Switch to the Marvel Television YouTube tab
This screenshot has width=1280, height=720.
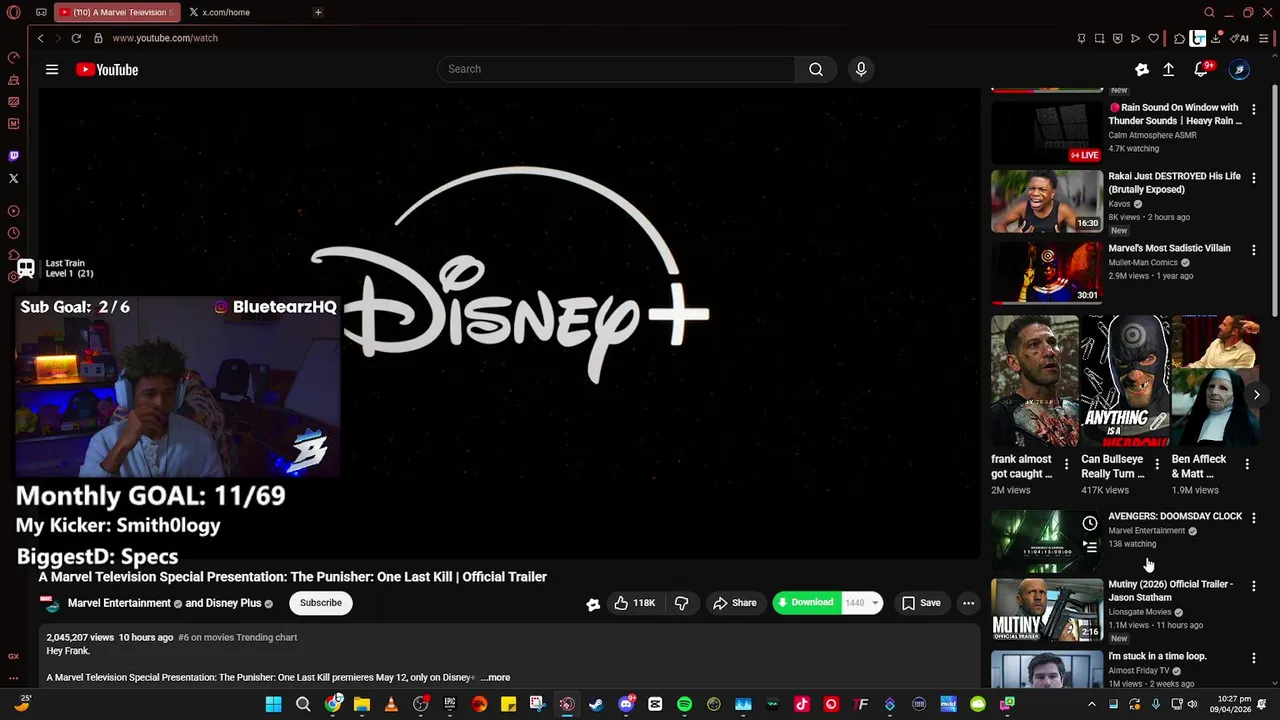click(x=117, y=12)
